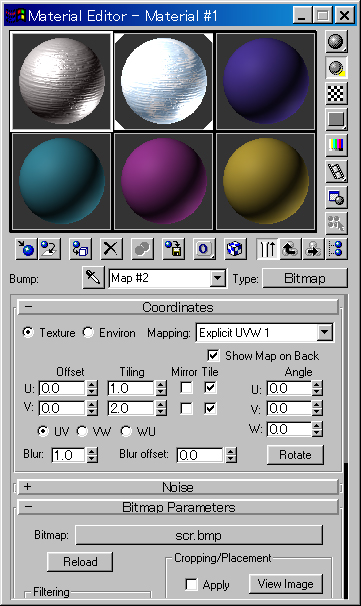361x606 pixels.
Task: Expand the Noise rollout
Action: pos(178,487)
